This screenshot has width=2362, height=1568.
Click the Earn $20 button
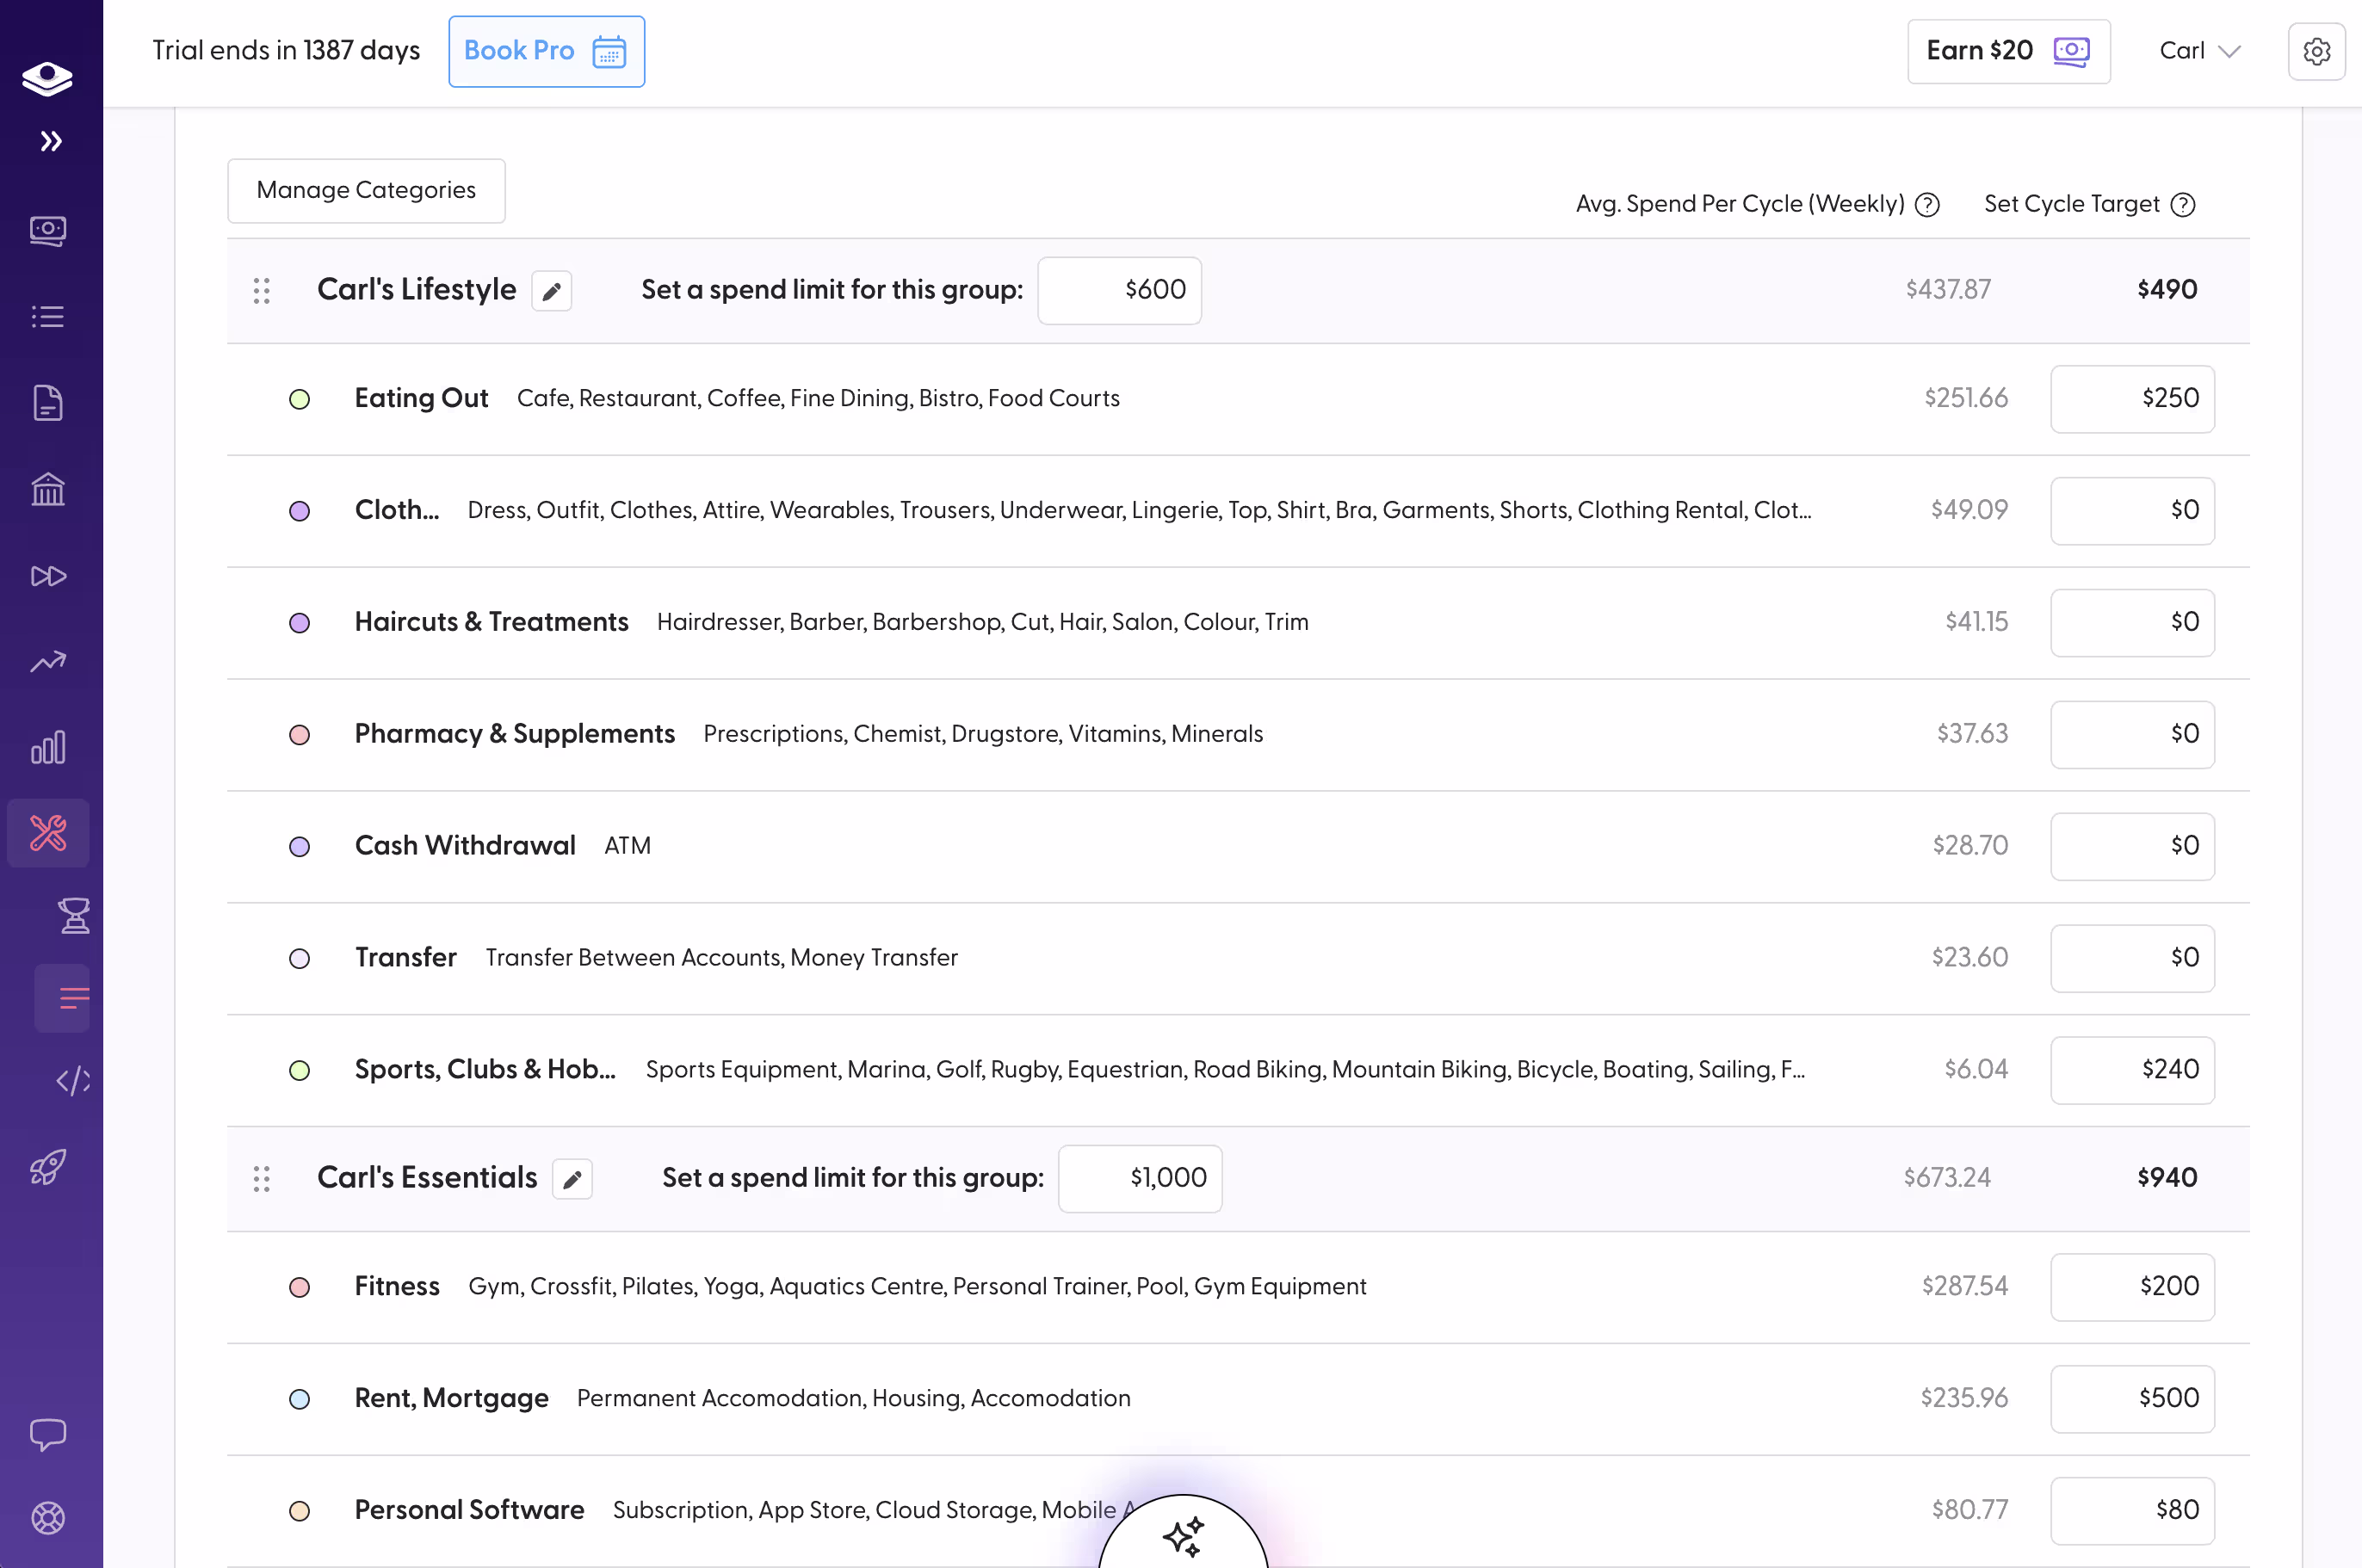pos(2009,51)
